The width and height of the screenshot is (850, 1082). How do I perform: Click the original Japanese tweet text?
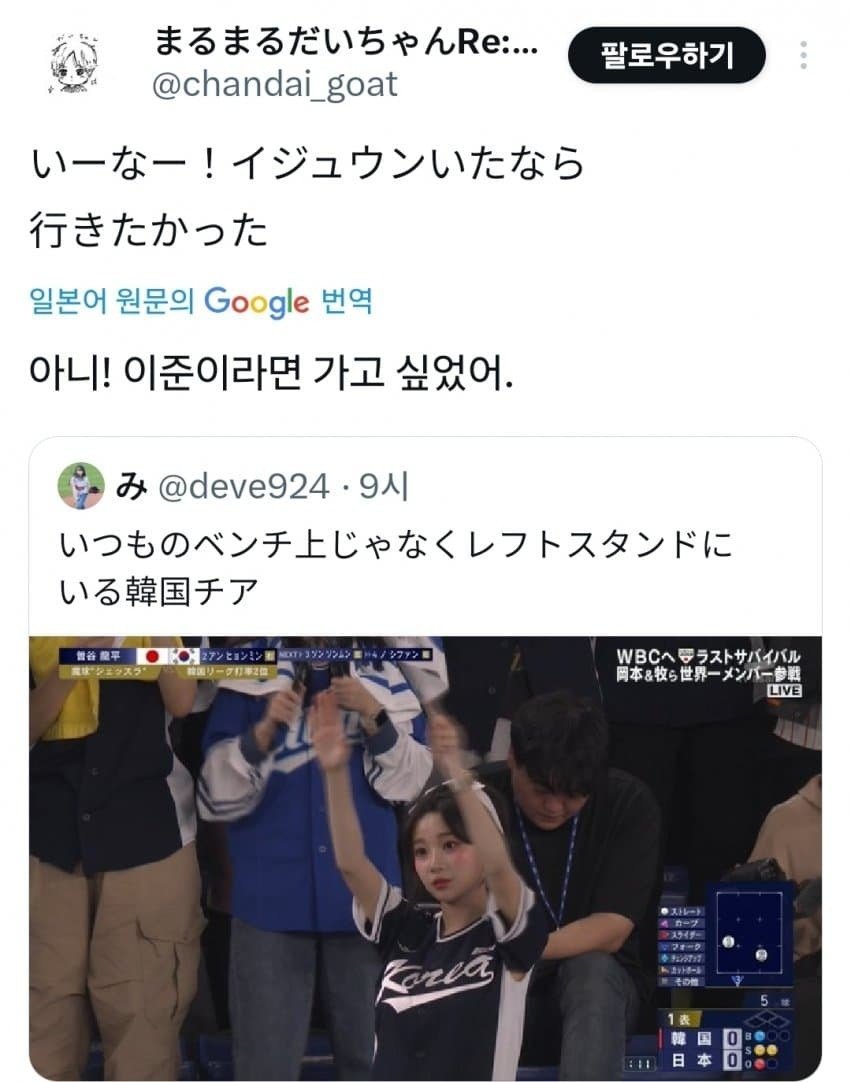tap(307, 197)
